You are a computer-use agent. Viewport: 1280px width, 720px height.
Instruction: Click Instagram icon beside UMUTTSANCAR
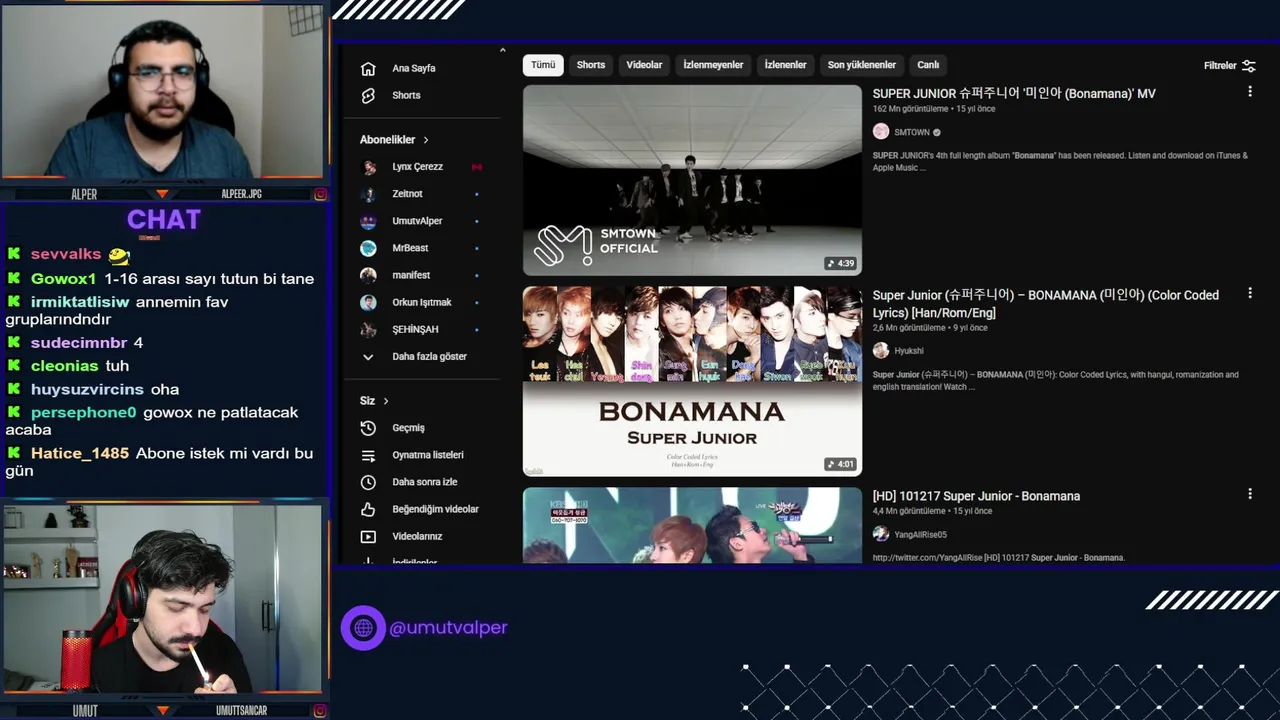pos(320,711)
